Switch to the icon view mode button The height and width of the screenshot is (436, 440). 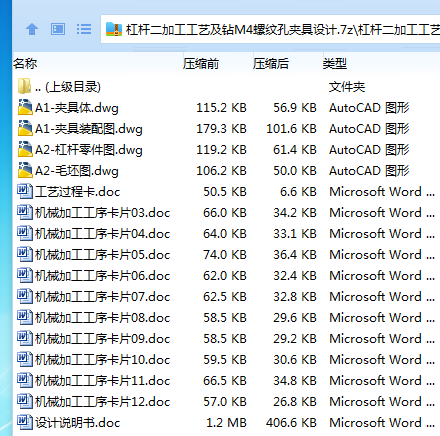pyautogui.click(x=58, y=29)
